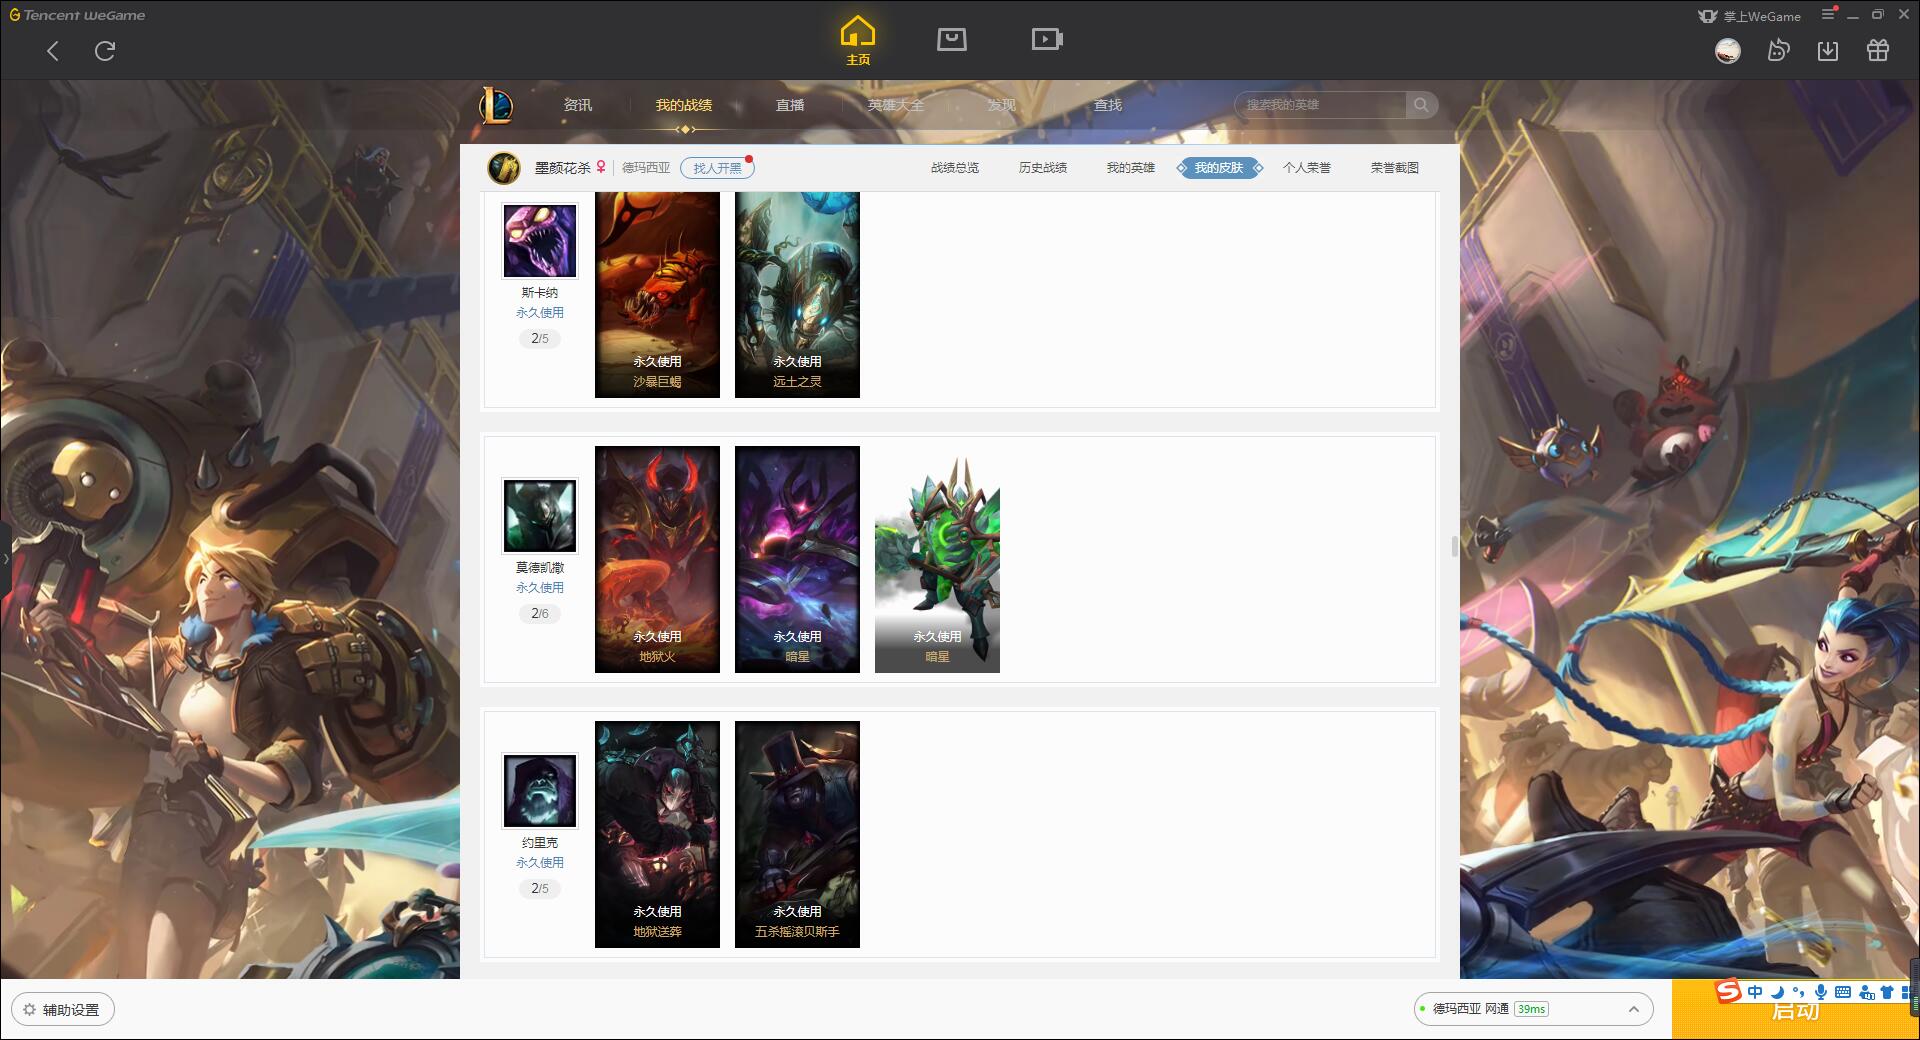This screenshot has height=1040, width=1920.
Task: Click the summoner avatar icon for 墨颜花杀
Action: pos(504,168)
